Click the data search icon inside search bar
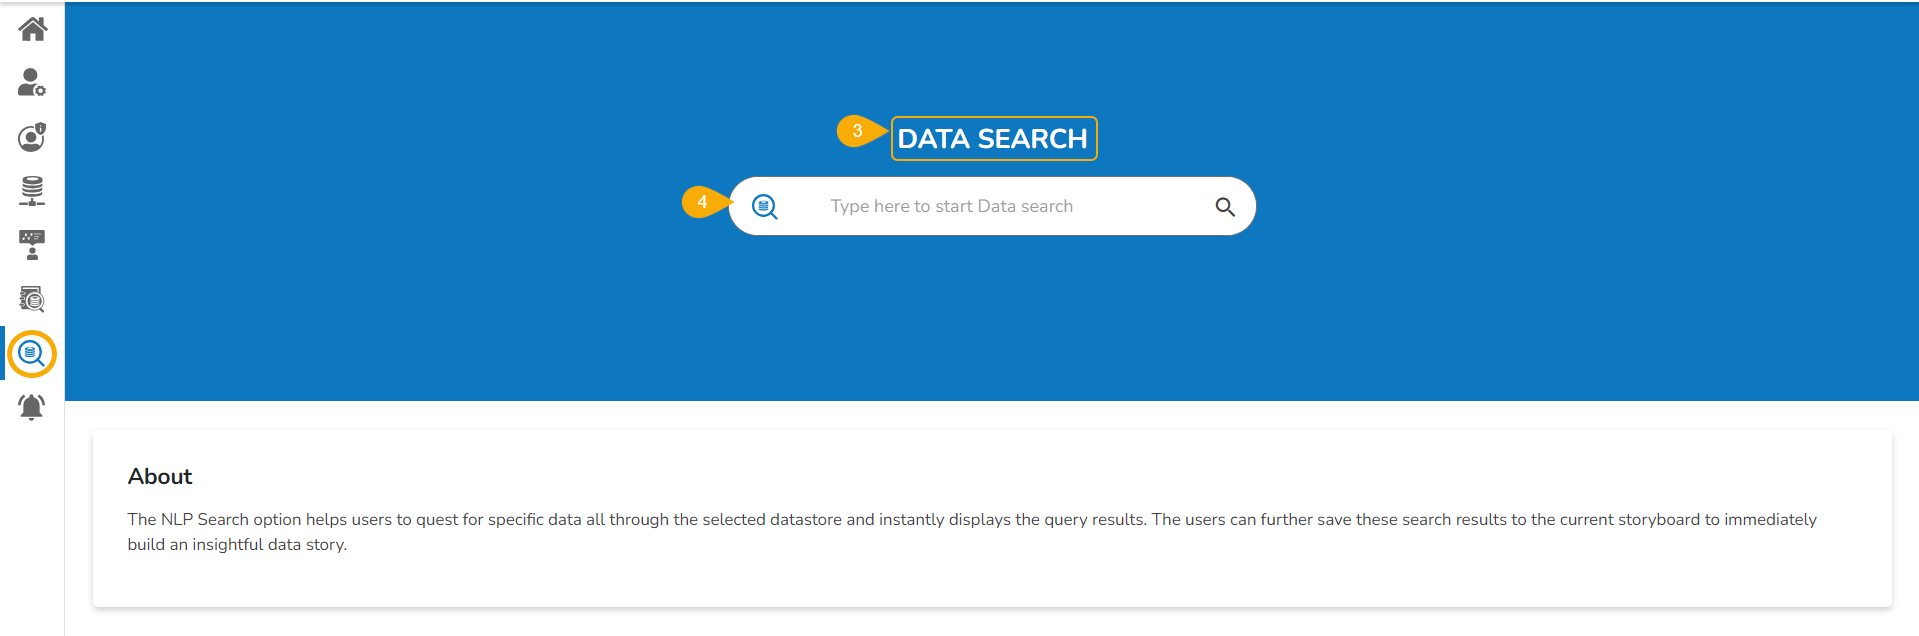Screen dimensions: 1919x636 [x=765, y=207]
